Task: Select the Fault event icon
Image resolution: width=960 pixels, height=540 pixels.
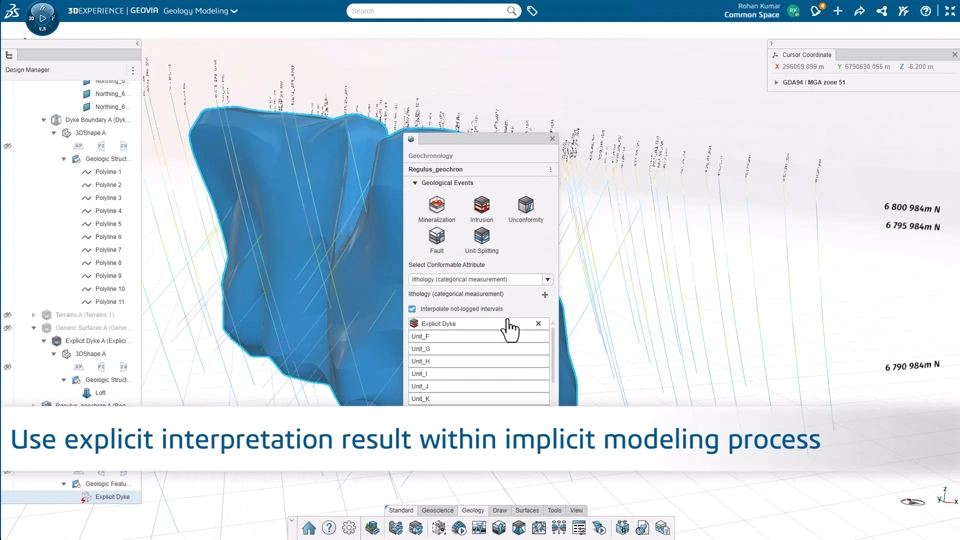Action: (x=437, y=236)
